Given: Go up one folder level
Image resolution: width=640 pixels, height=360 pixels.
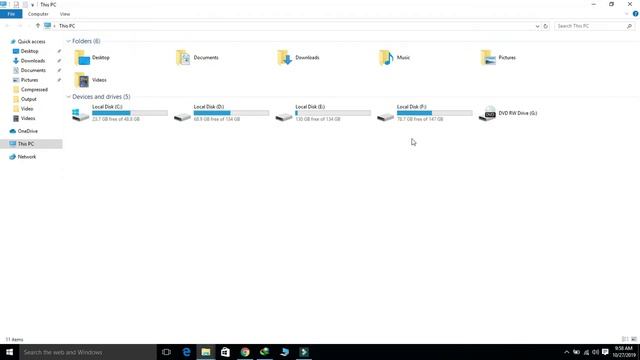Looking at the screenshot, I should click(38, 26).
